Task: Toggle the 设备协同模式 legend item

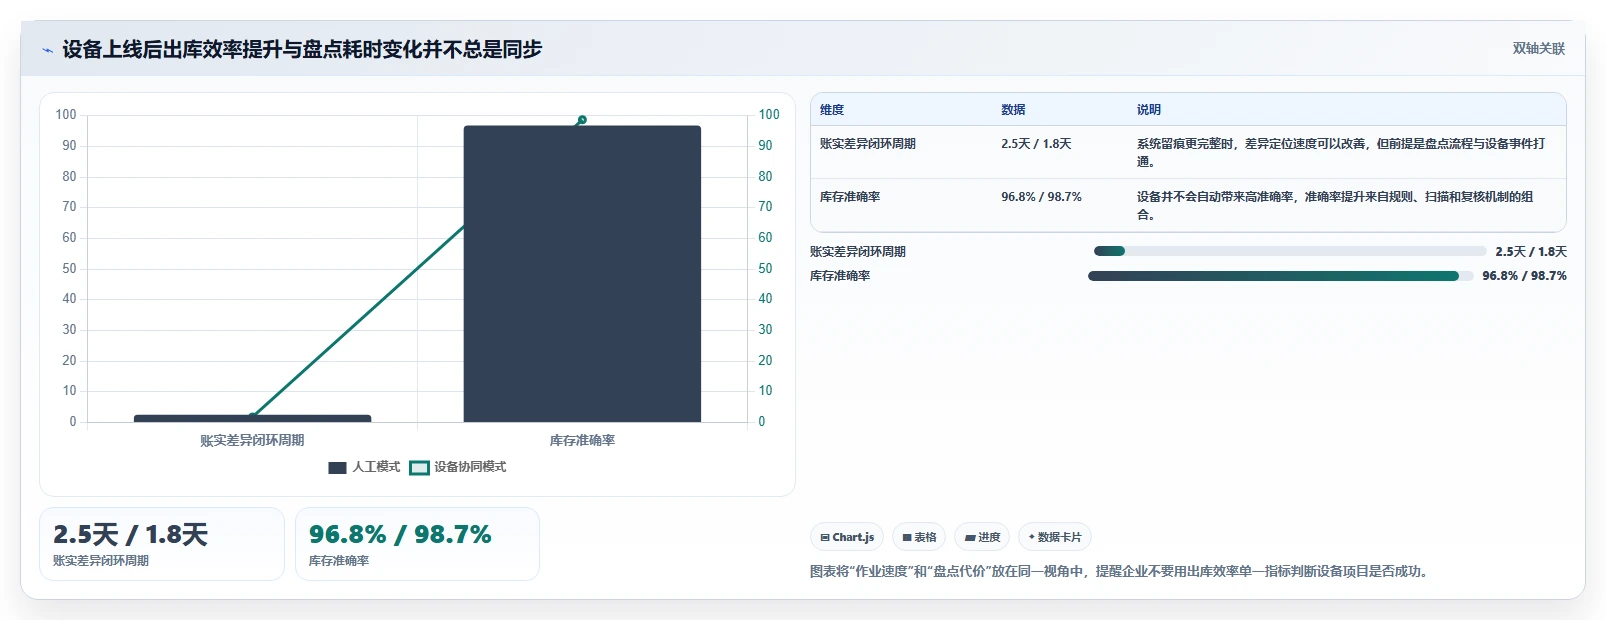Action: [458, 467]
